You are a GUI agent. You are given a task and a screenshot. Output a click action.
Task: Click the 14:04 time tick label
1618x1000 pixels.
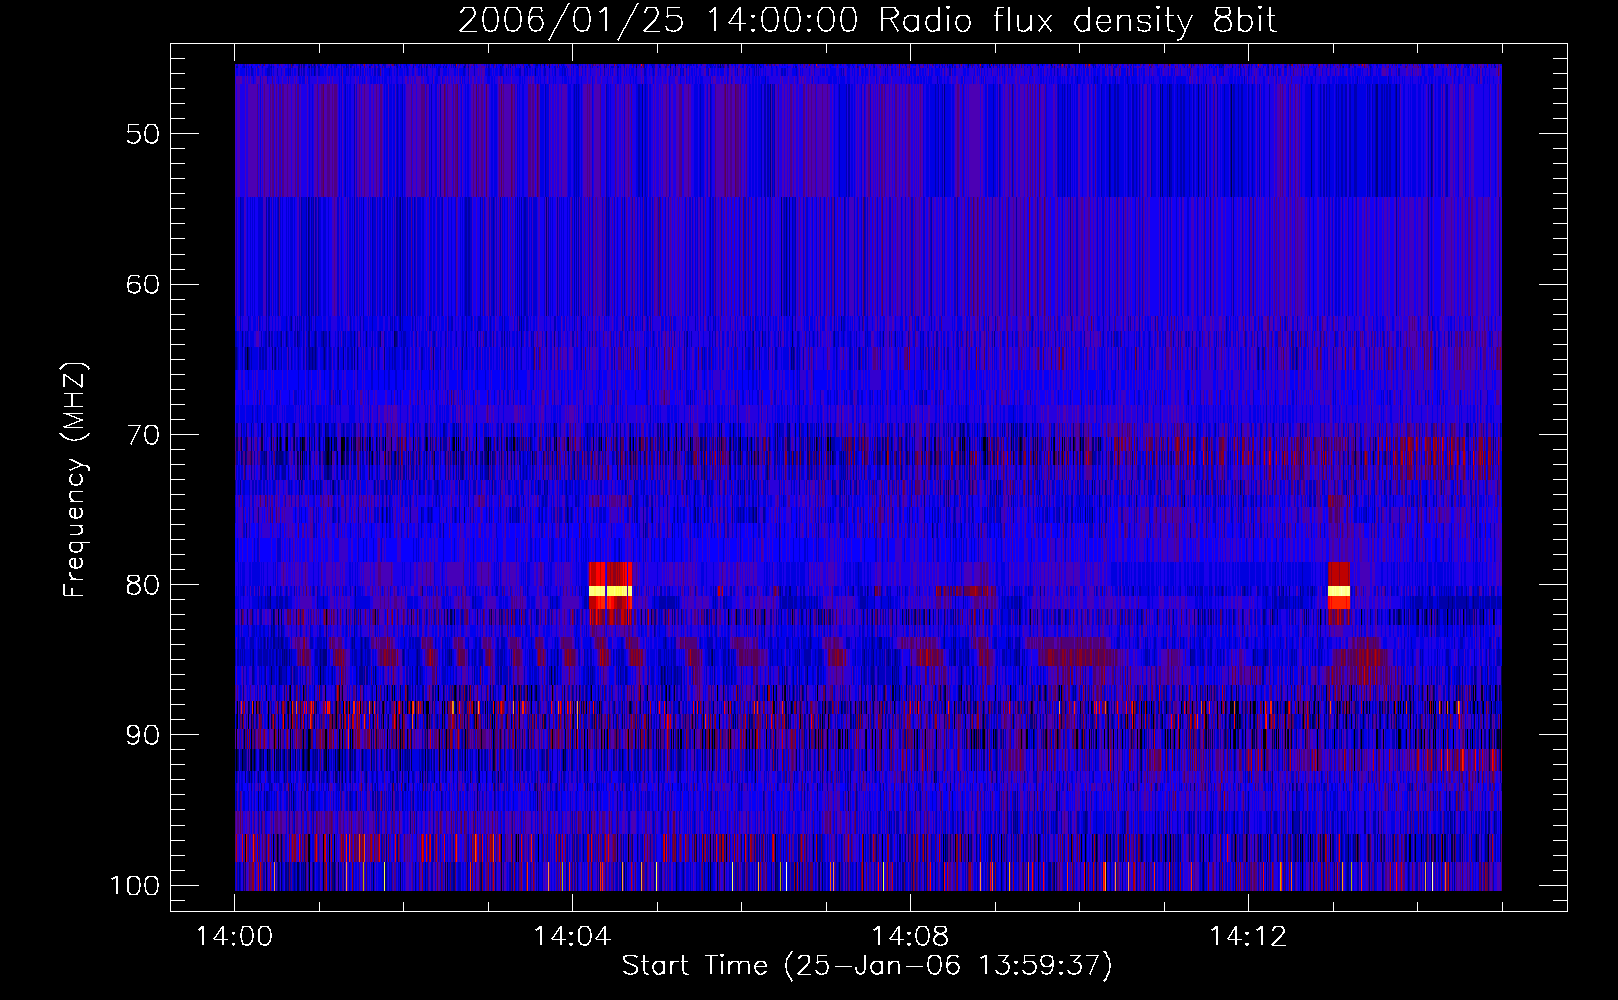(572, 937)
